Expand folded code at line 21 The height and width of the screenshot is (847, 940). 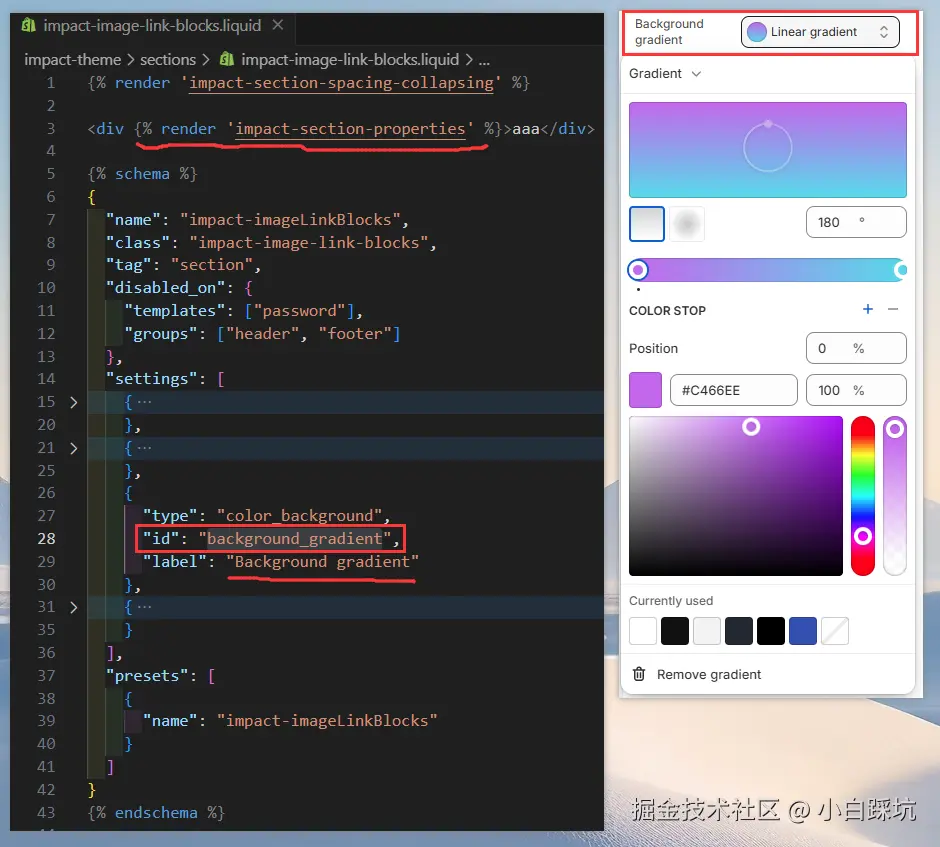(x=74, y=448)
